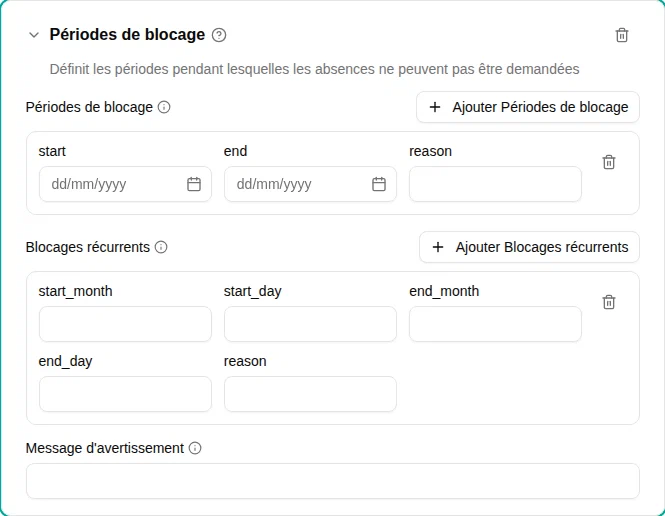Remove the recurring blocking row with trash icon
Screen dimensions: 665x516
coord(609,302)
